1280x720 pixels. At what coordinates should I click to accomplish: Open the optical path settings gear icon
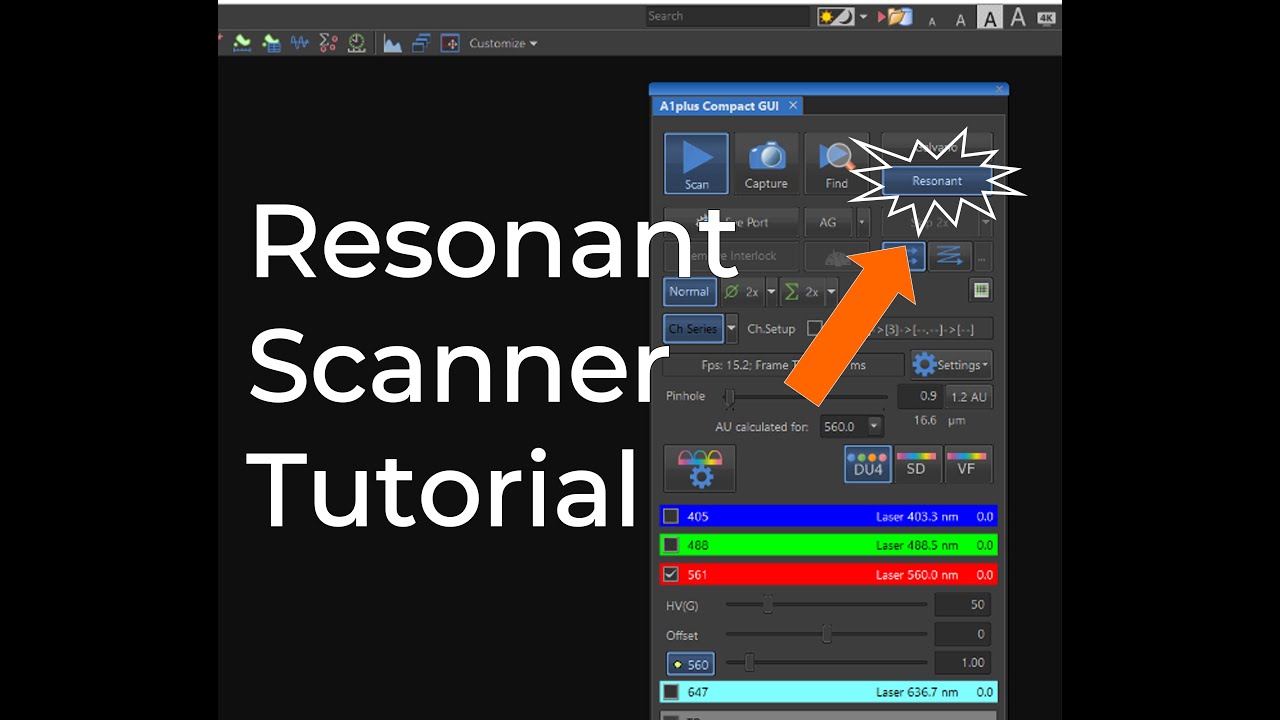coord(700,468)
